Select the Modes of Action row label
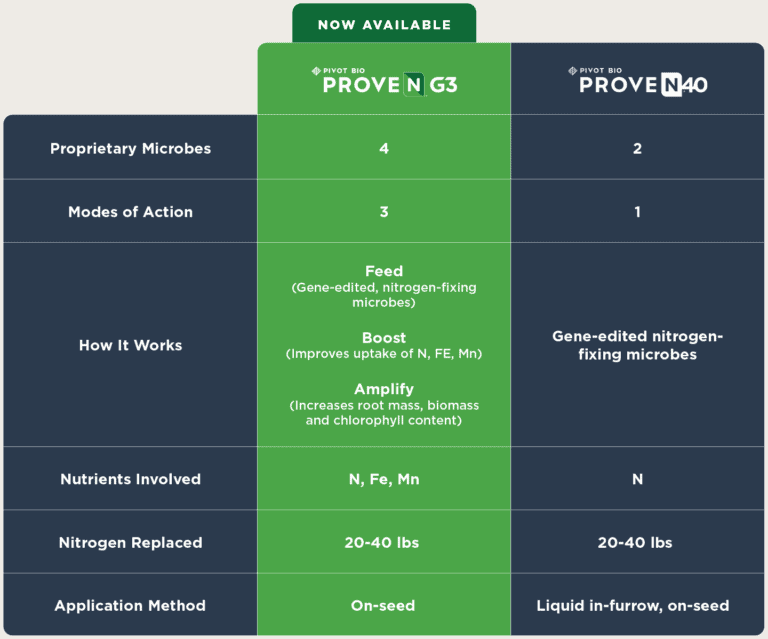Screen dimensions: 768x639 point(130,212)
